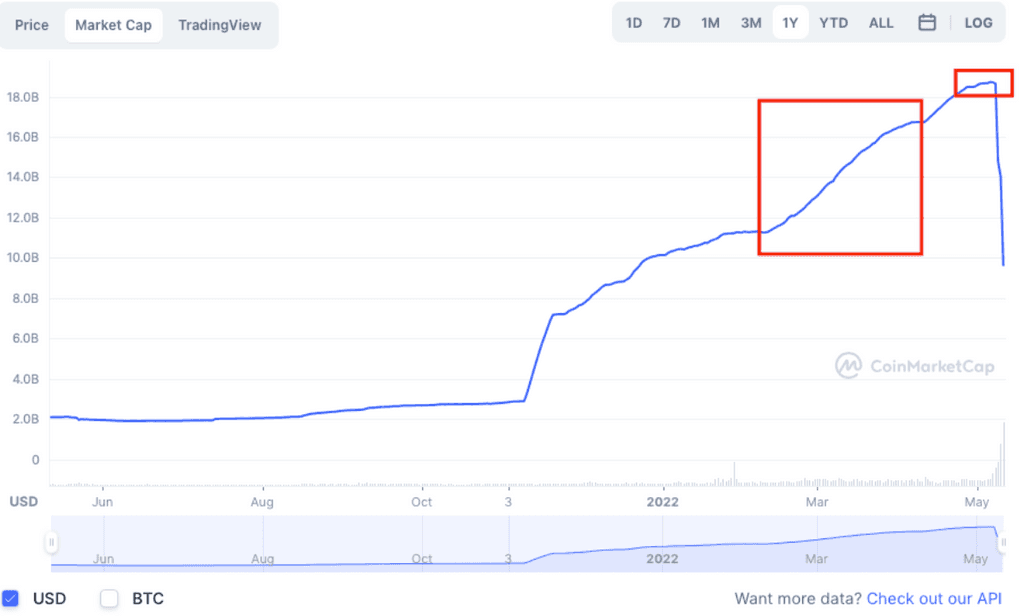1024x616 pixels.
Task: Click the 10.0B y-axis label
Action: [x=23, y=257]
